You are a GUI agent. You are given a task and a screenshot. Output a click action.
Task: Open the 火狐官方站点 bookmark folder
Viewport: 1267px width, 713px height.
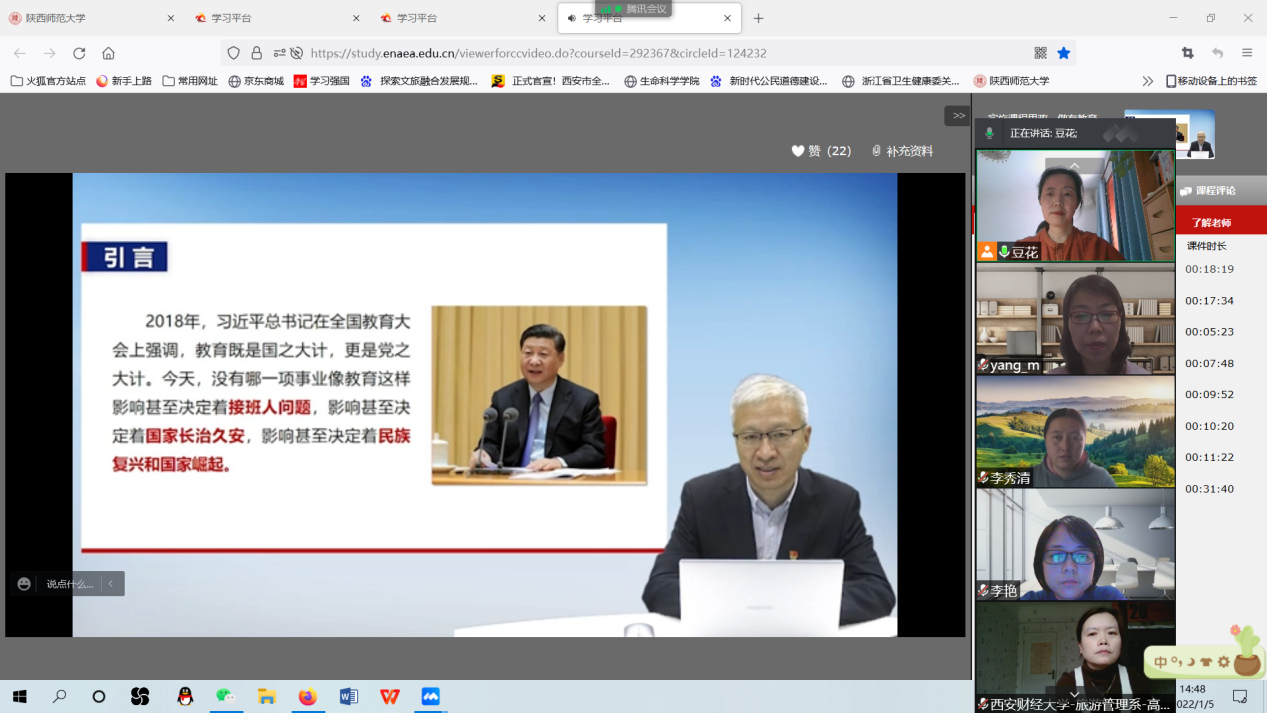point(48,81)
